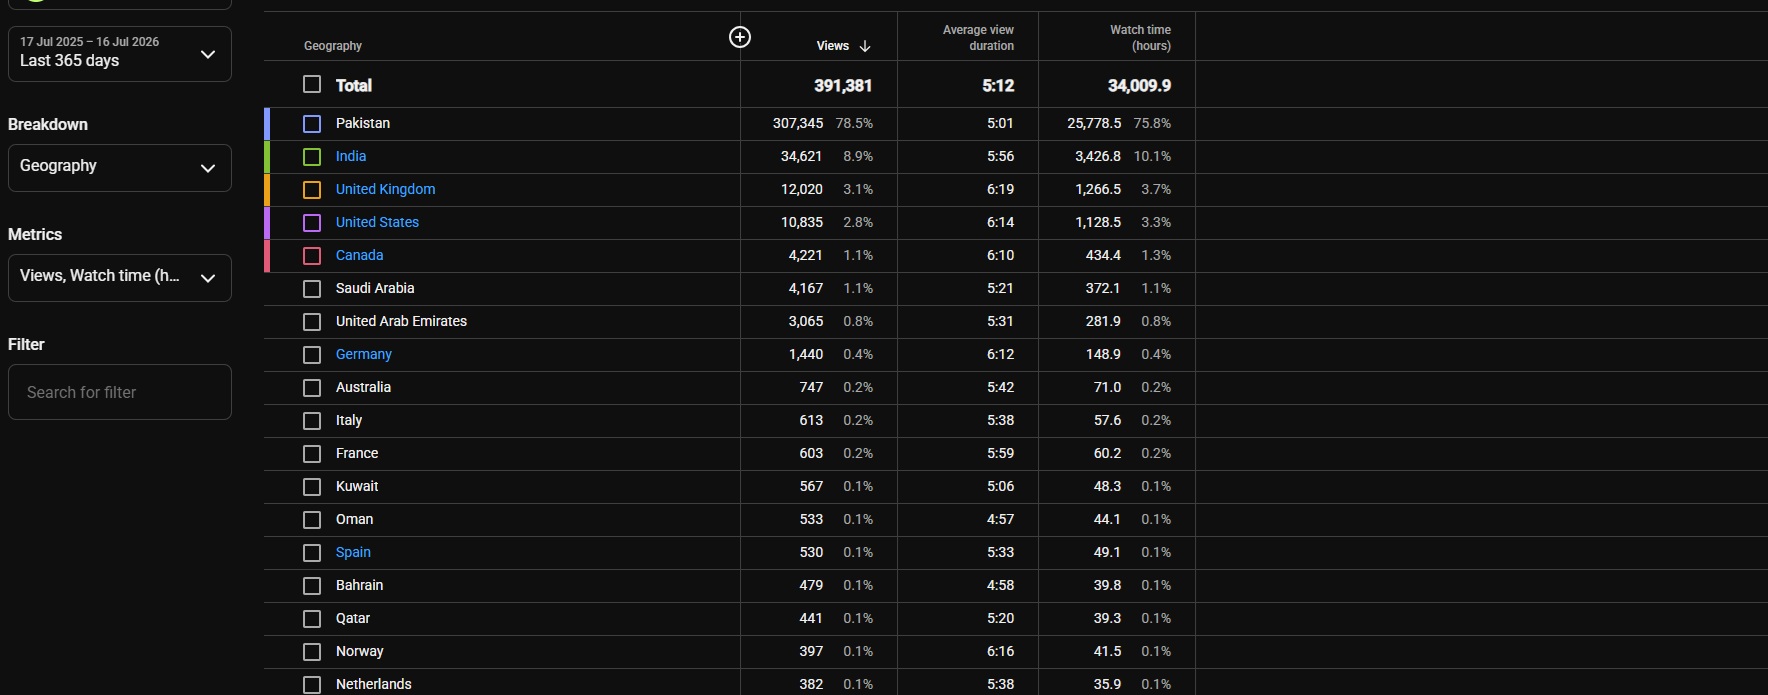Open the date range Last 365 days dropdown
The height and width of the screenshot is (695, 1768).
point(120,53)
